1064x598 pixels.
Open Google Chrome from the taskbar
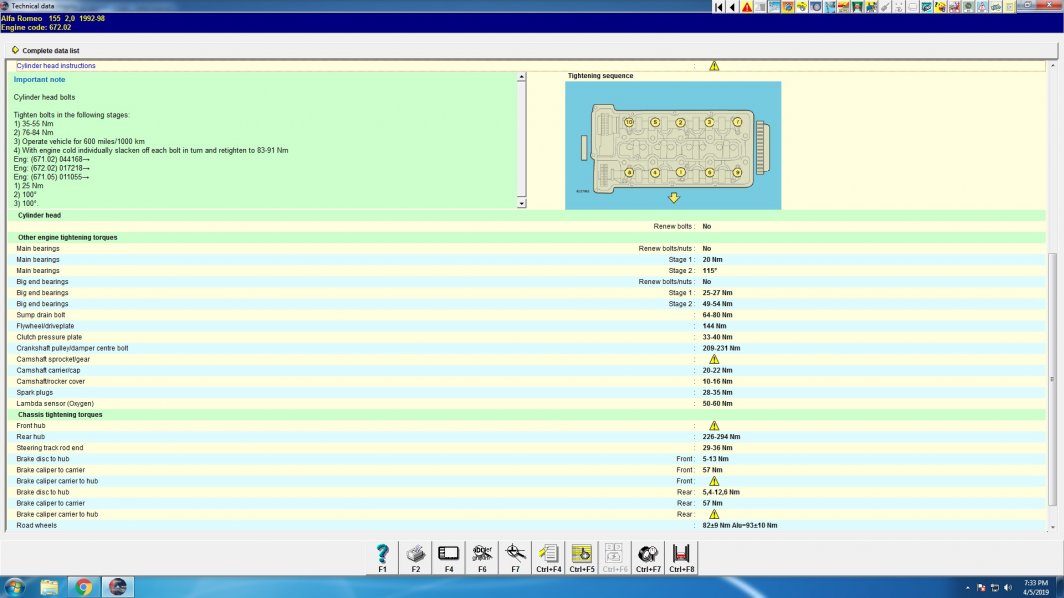click(x=82, y=586)
